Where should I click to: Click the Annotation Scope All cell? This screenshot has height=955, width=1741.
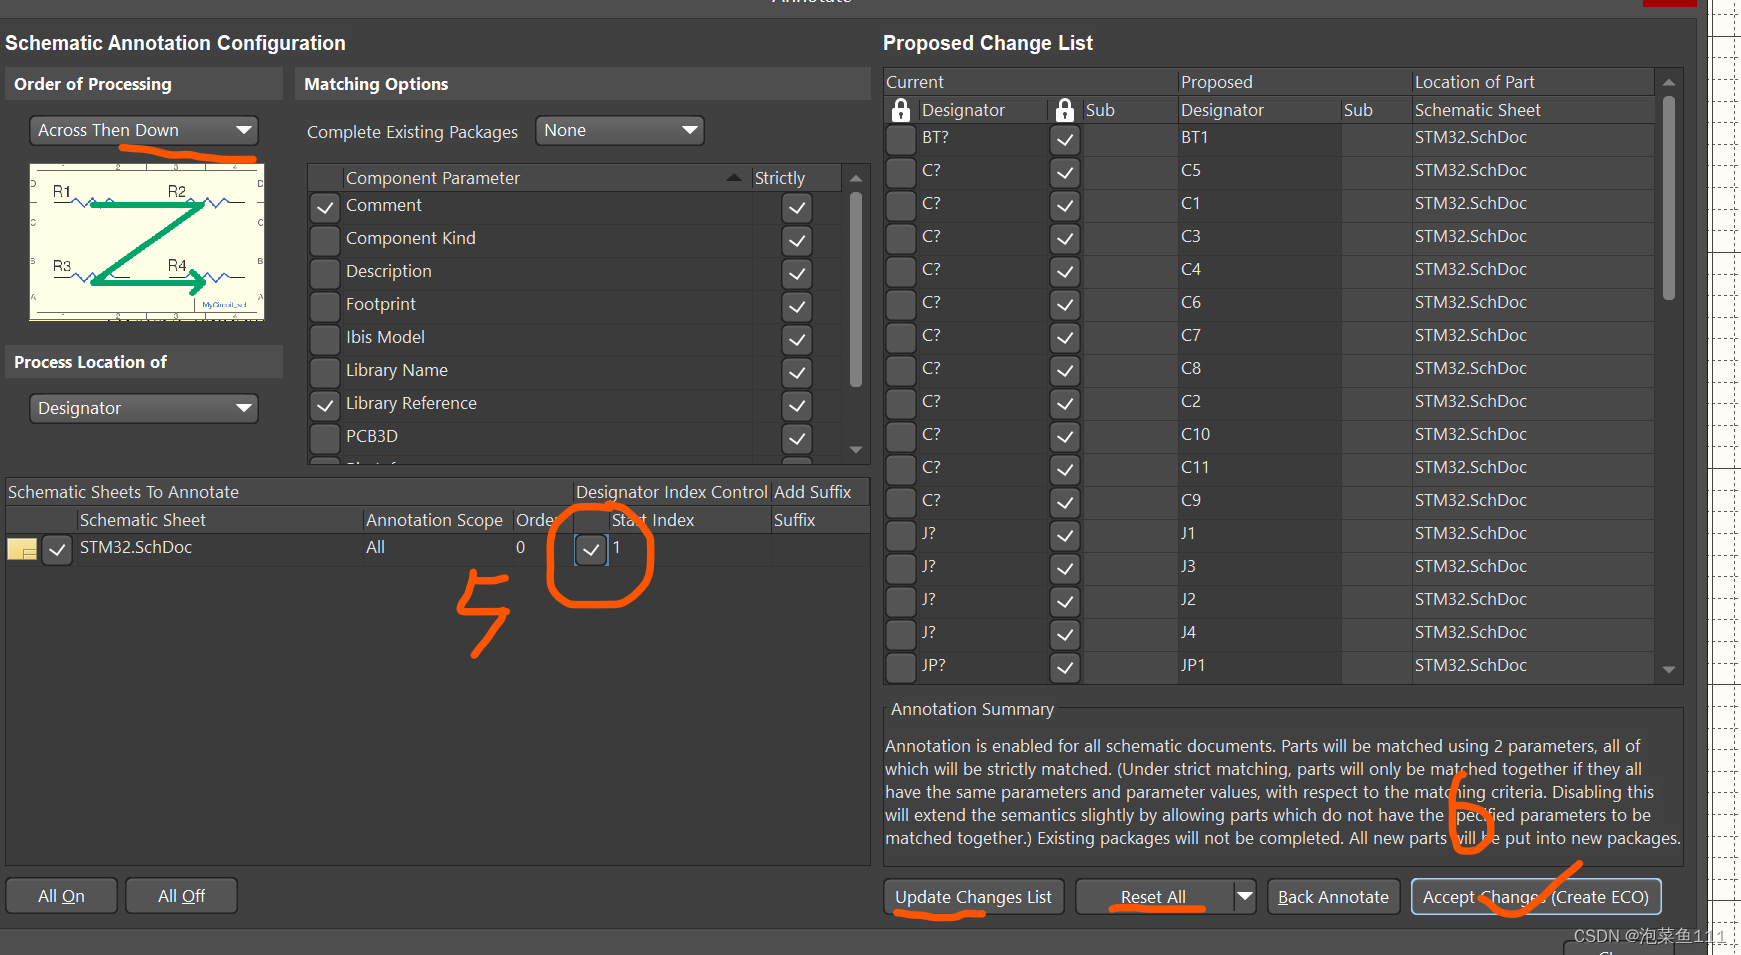tap(437, 548)
